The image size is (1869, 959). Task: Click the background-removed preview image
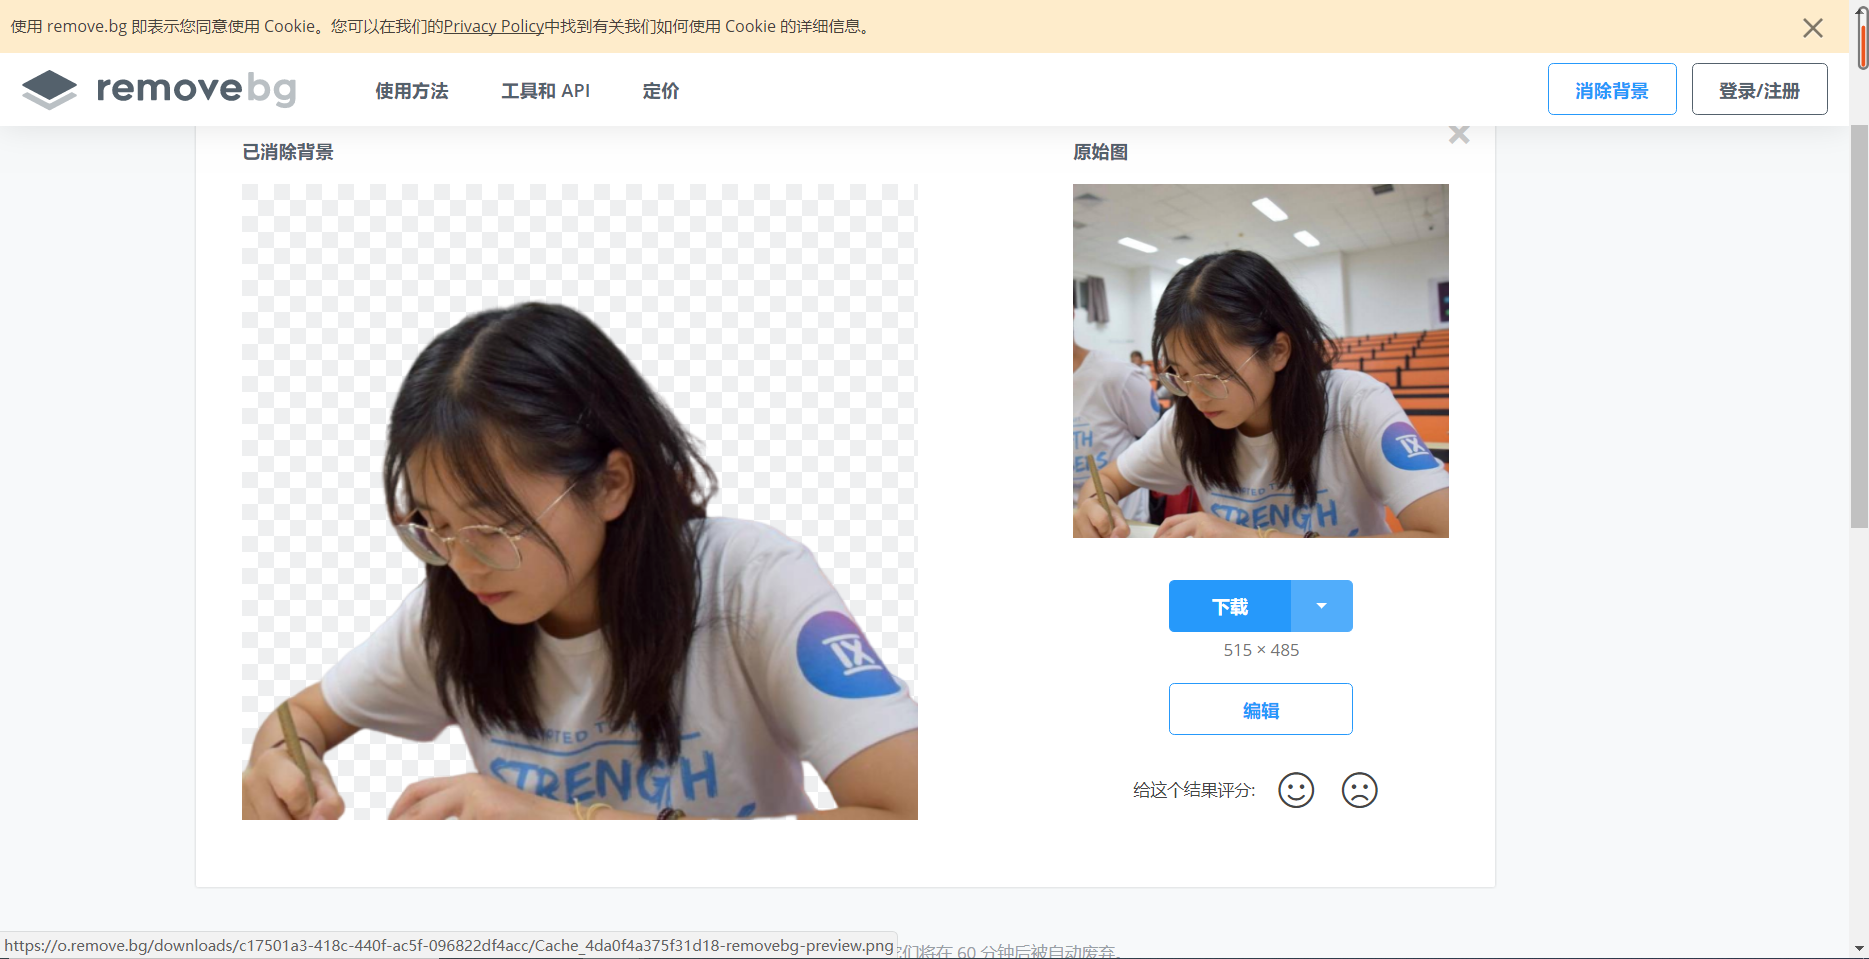[x=580, y=502]
